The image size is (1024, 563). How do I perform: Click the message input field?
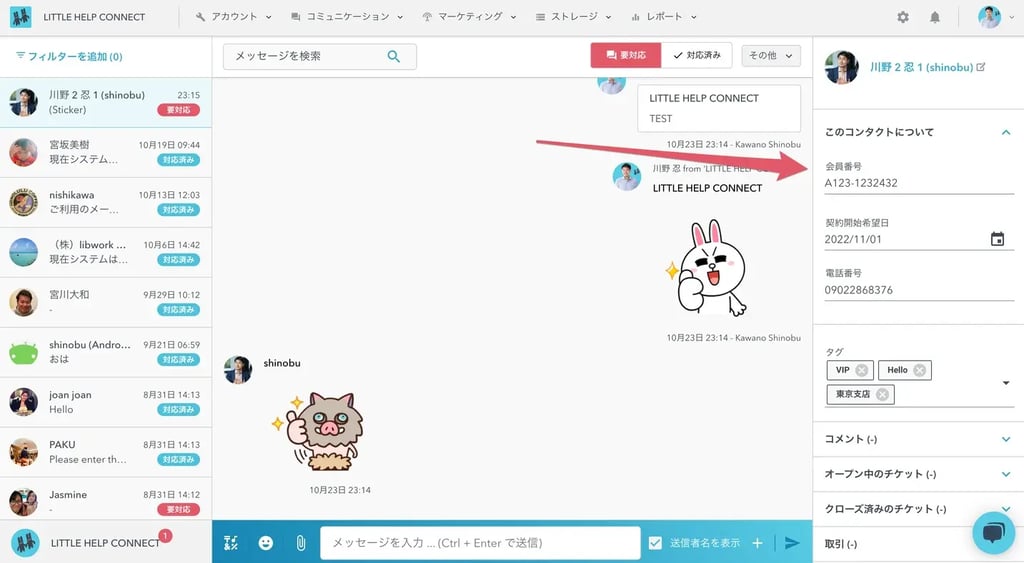pos(480,543)
